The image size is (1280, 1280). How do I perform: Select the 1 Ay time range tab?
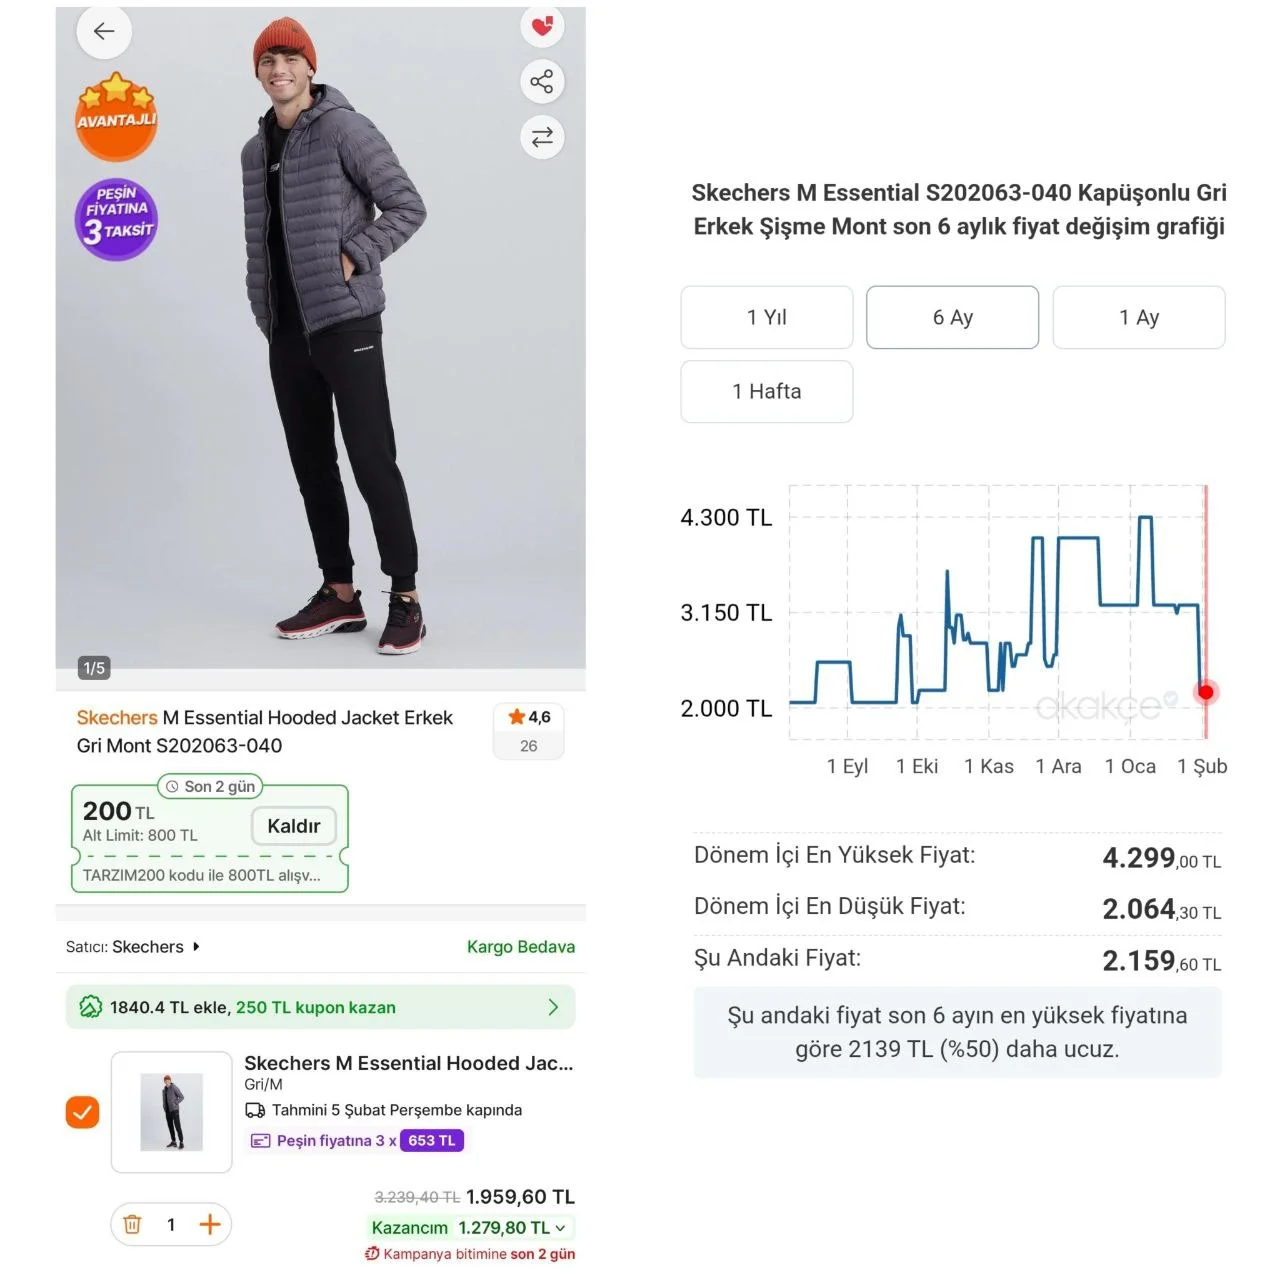tap(1139, 317)
